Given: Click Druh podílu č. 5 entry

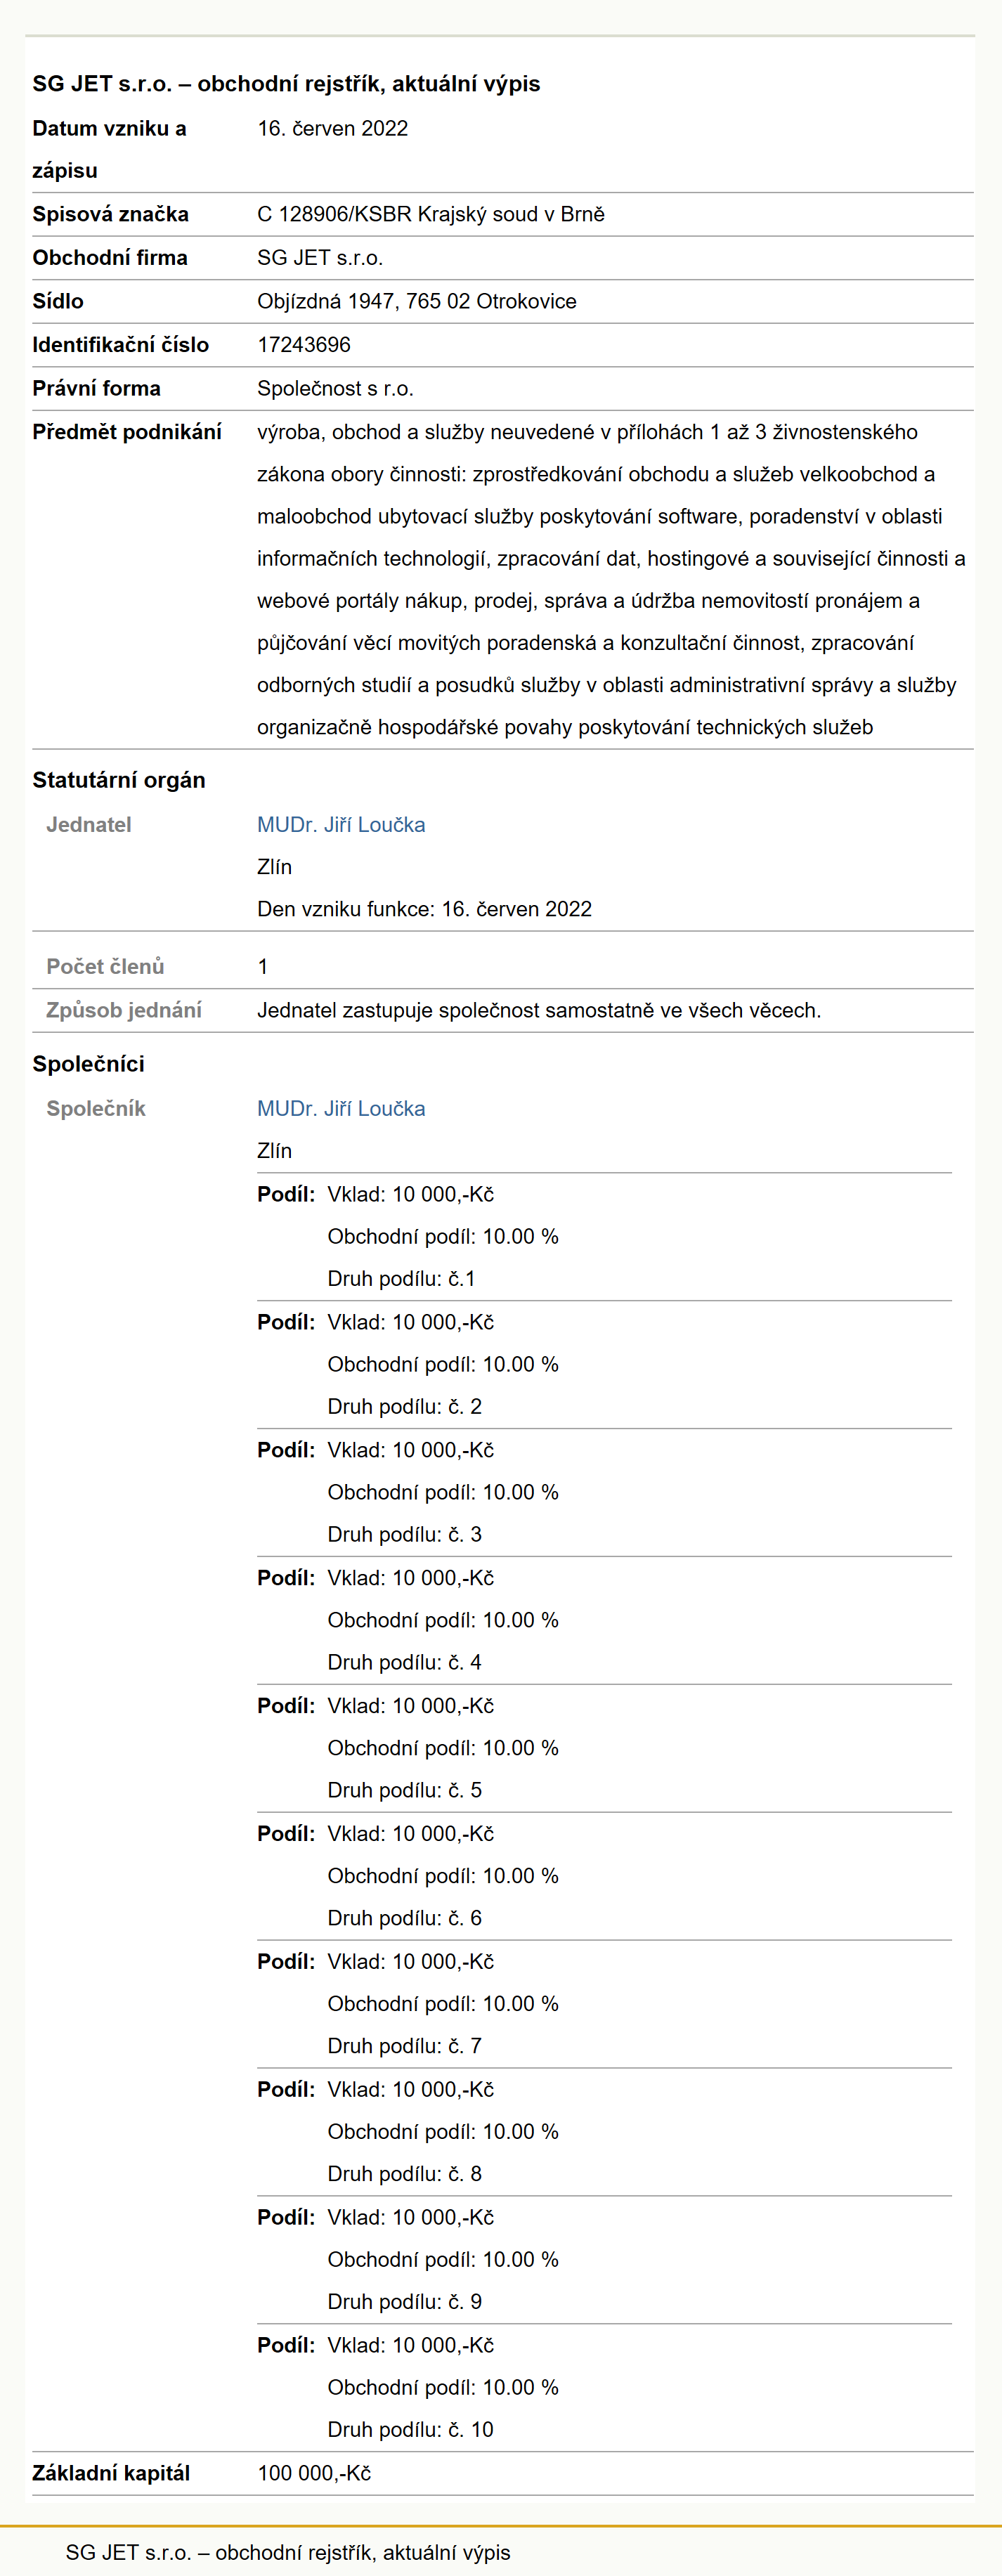Looking at the screenshot, I should [405, 1790].
